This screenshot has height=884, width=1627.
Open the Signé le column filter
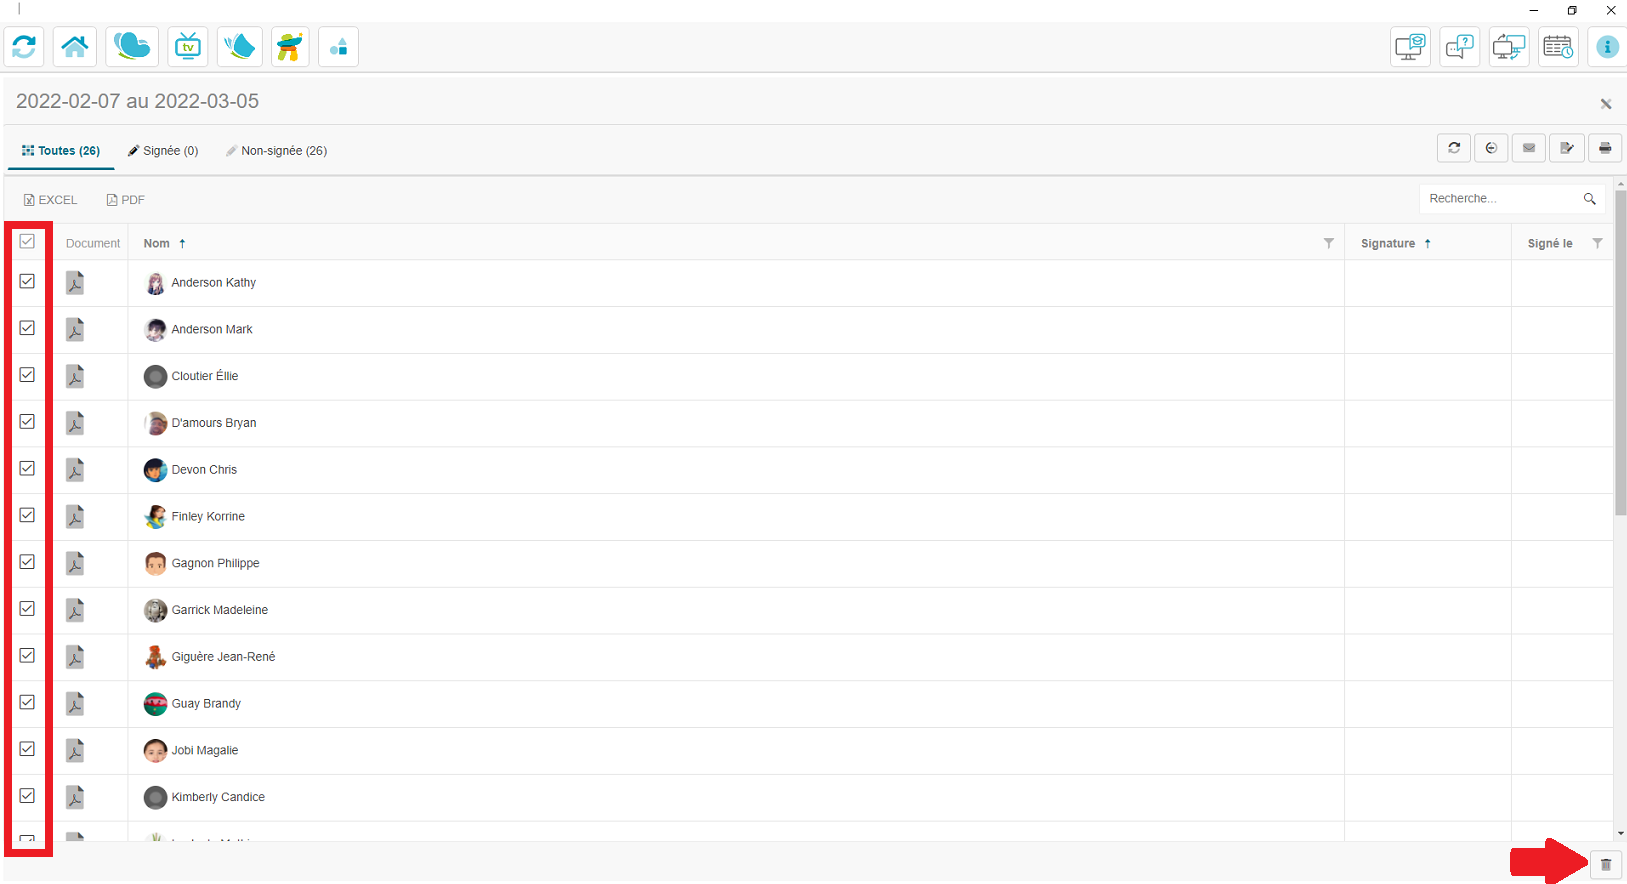point(1598,243)
